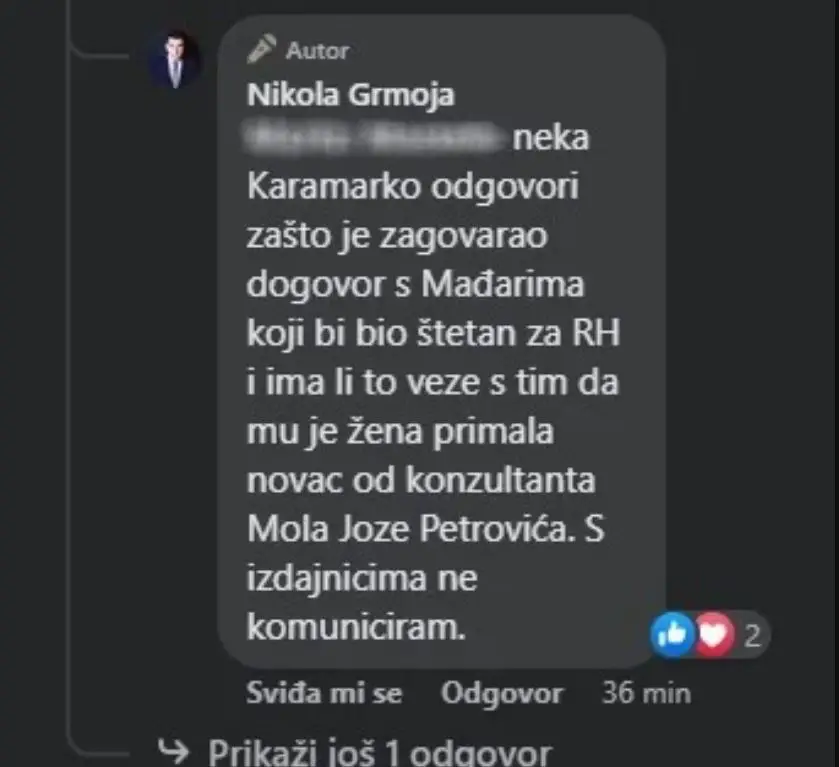Image resolution: width=839 pixels, height=767 pixels.
Task: Click the closing word komuniciram
Action: pos(356,627)
